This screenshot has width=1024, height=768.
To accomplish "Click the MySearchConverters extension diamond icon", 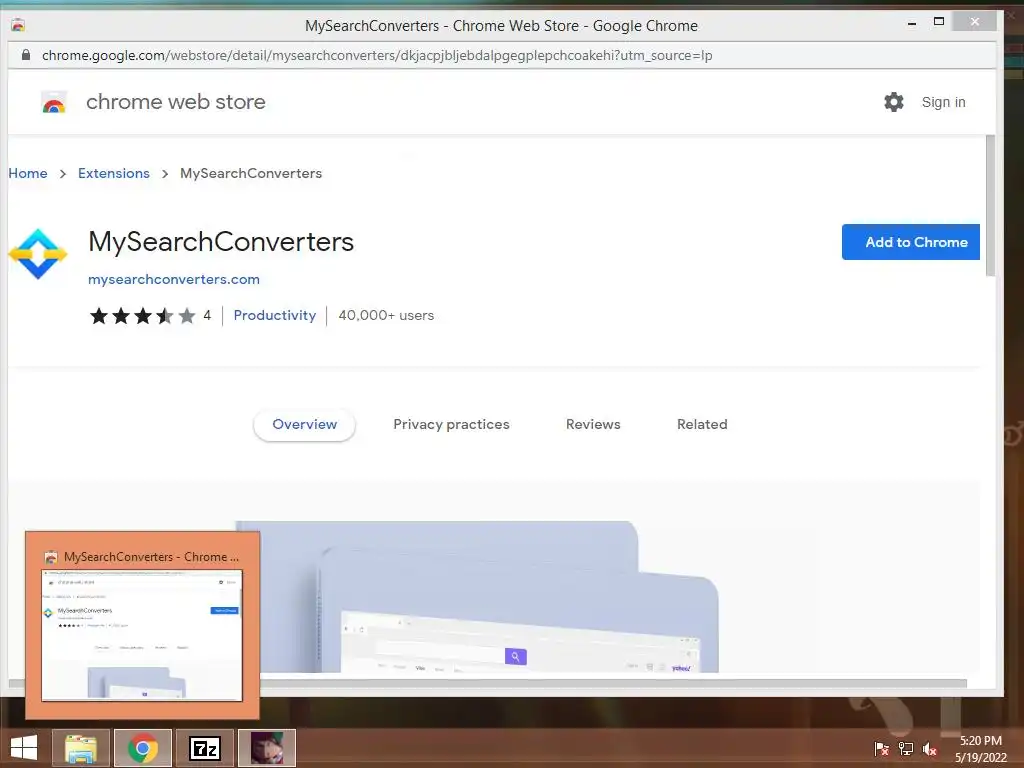I will (38, 254).
